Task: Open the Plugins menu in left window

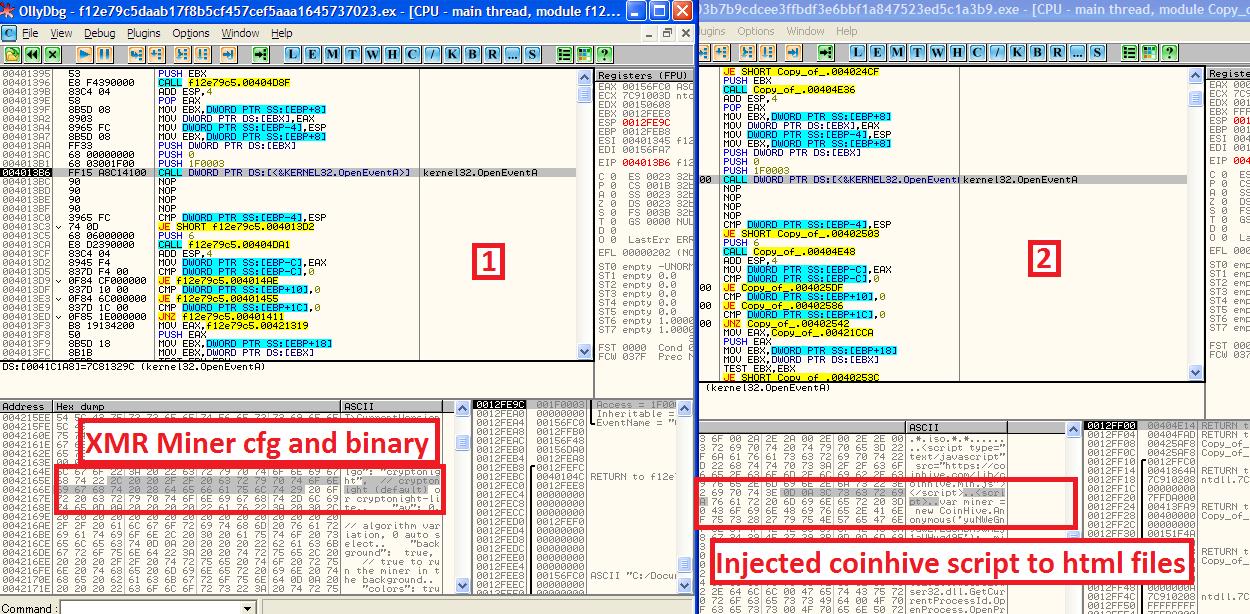Action: click(x=144, y=33)
